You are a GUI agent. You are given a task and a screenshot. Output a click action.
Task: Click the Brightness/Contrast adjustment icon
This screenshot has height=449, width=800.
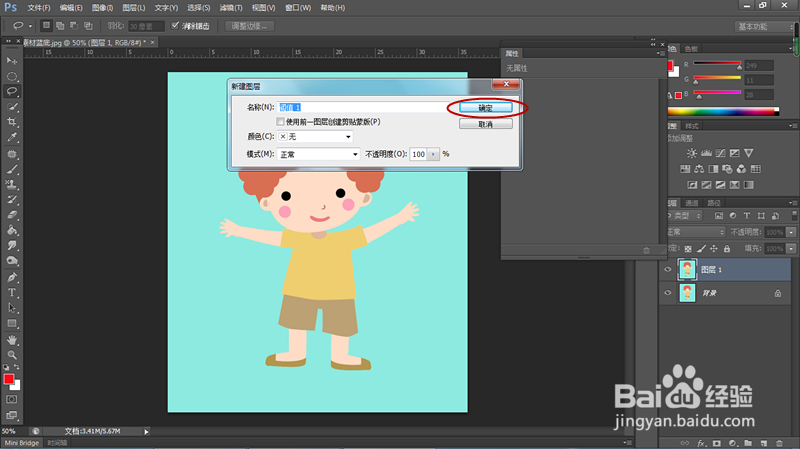[692, 153]
